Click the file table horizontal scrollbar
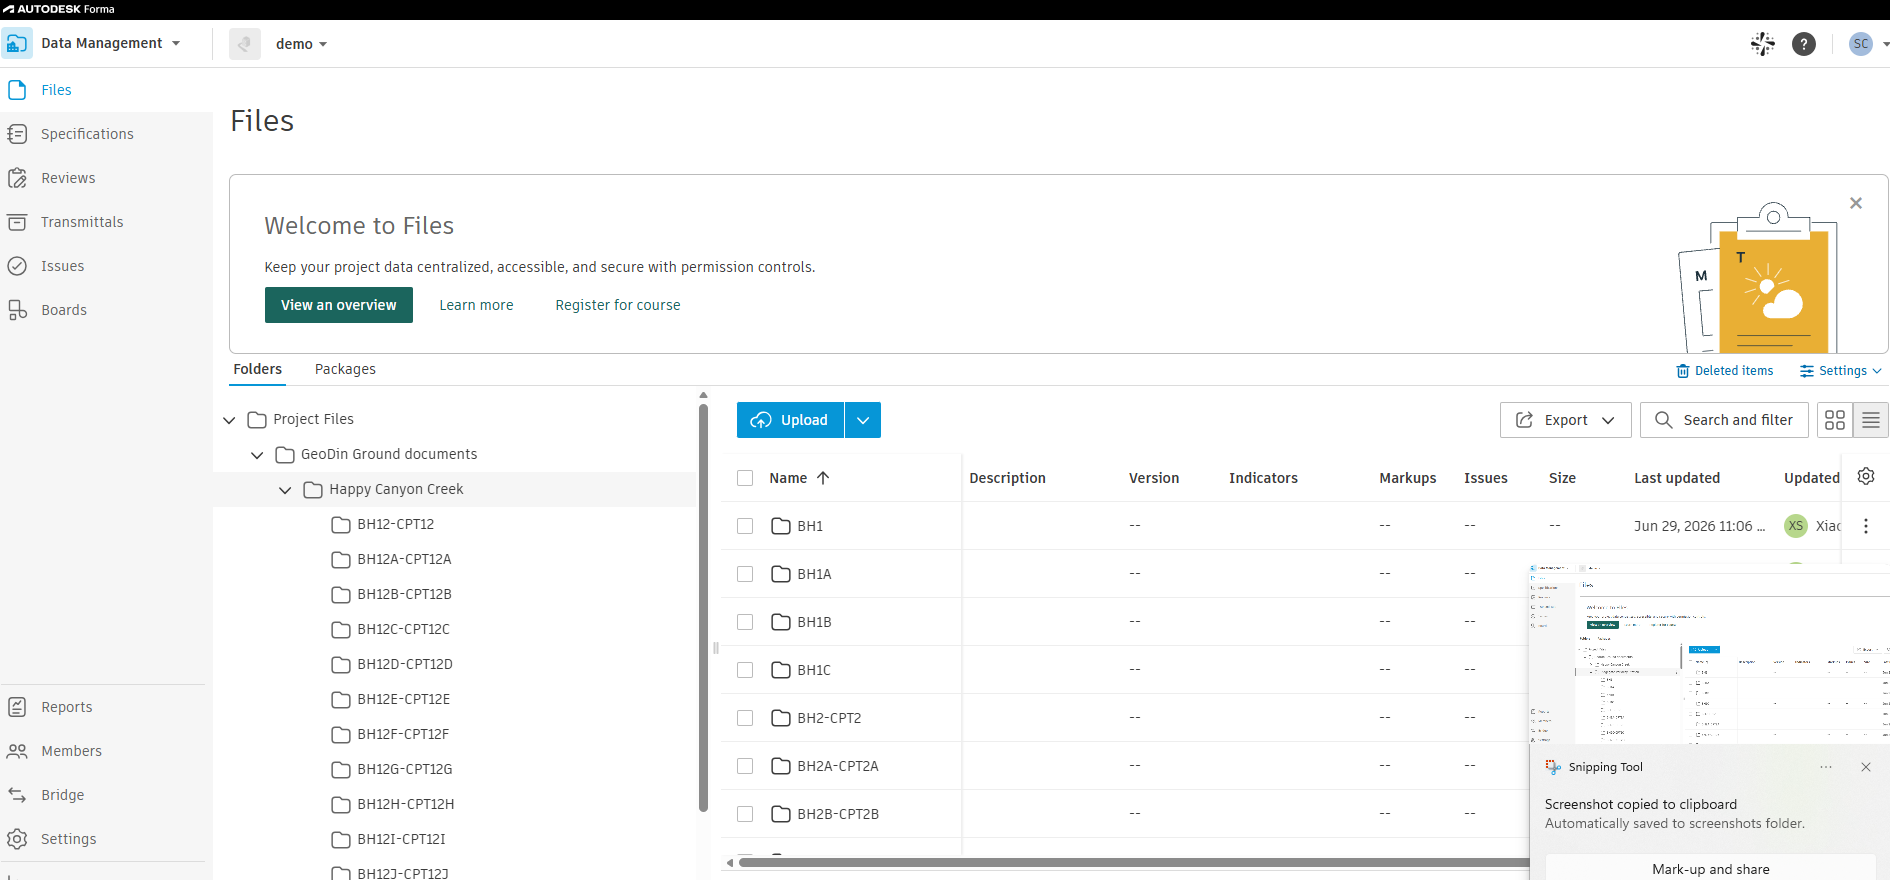 click(x=1134, y=862)
